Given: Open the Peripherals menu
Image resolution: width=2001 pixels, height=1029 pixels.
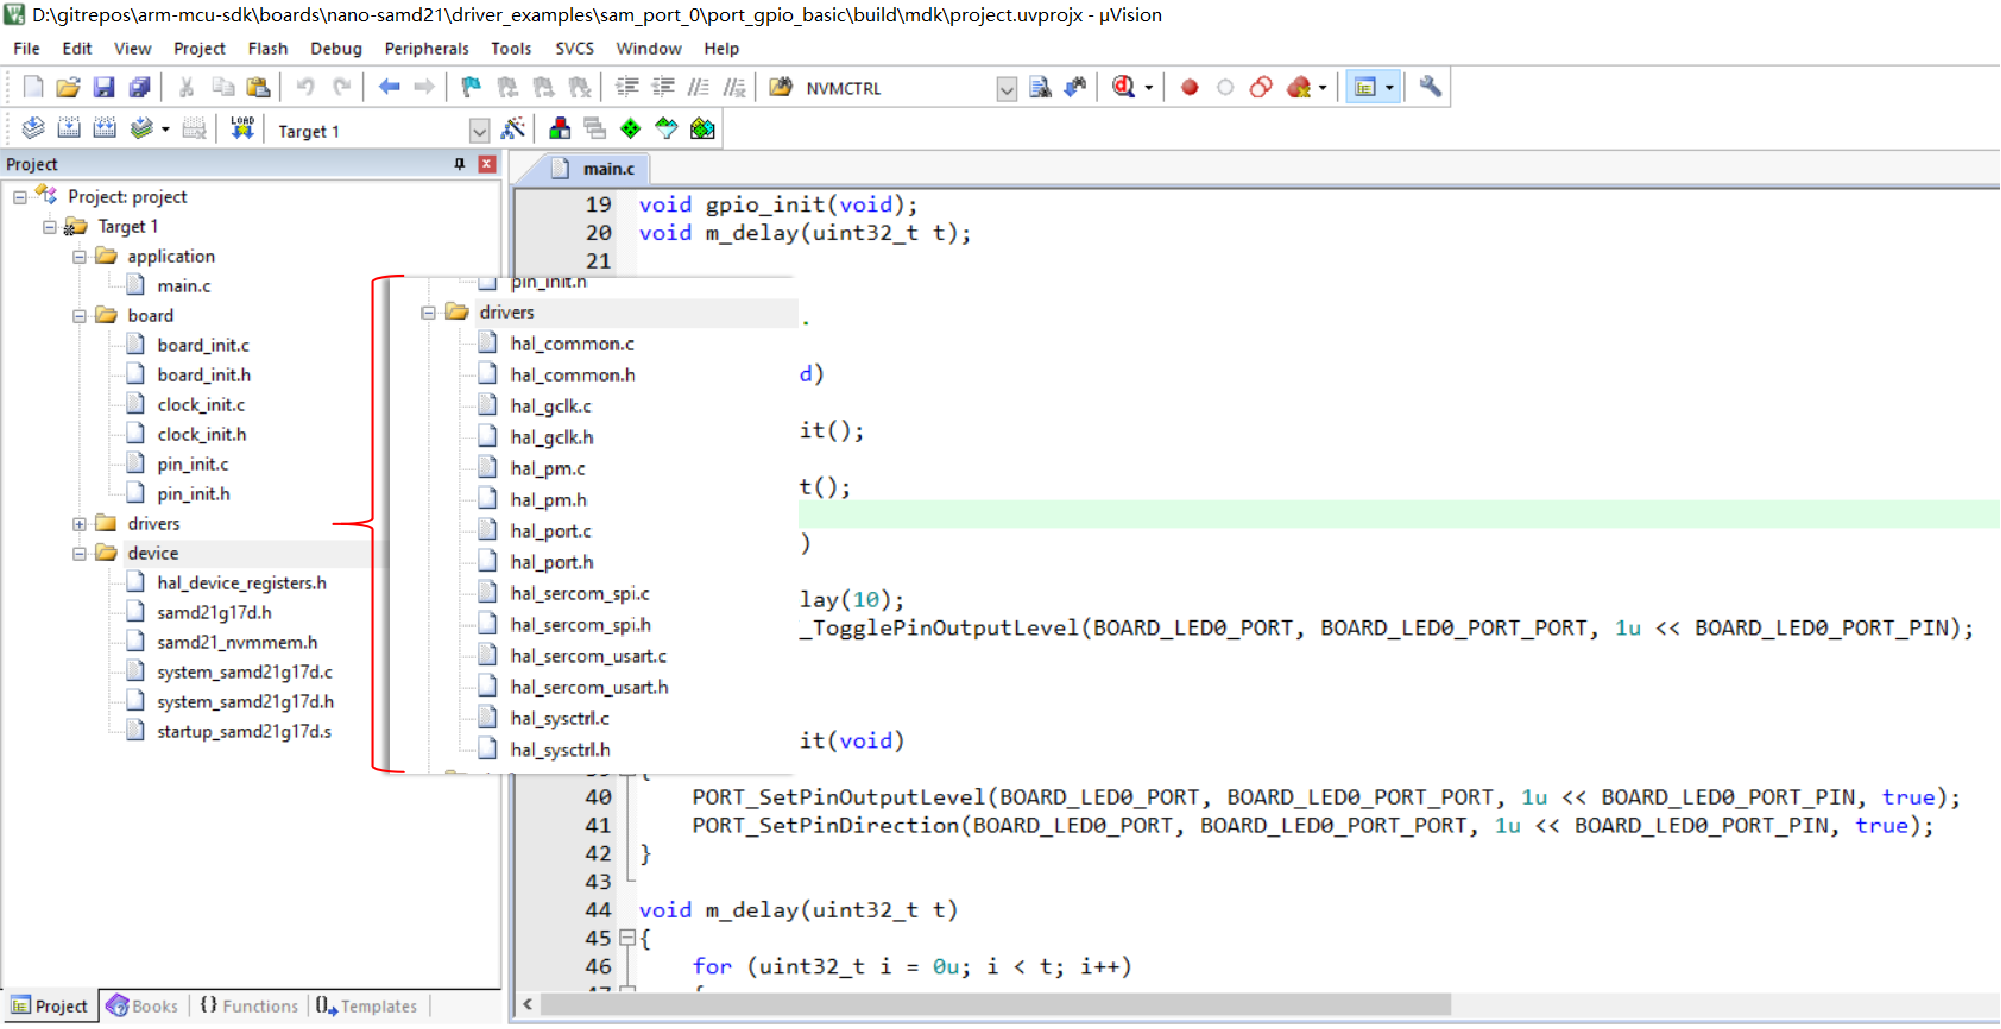Looking at the screenshot, I should 426,48.
